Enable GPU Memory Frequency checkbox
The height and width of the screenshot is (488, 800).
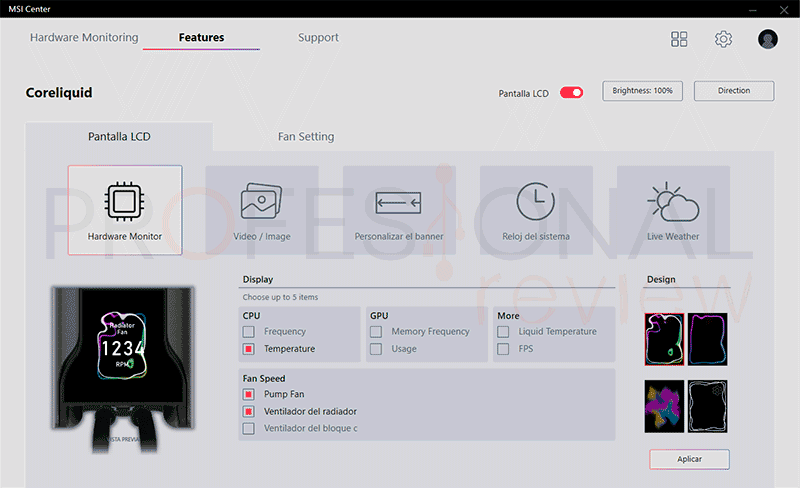click(376, 332)
